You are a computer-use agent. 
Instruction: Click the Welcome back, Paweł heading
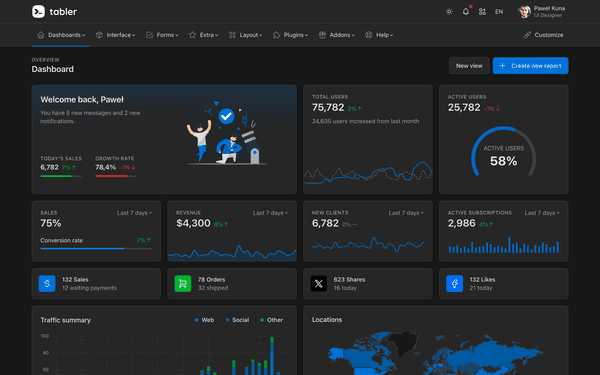click(x=82, y=100)
